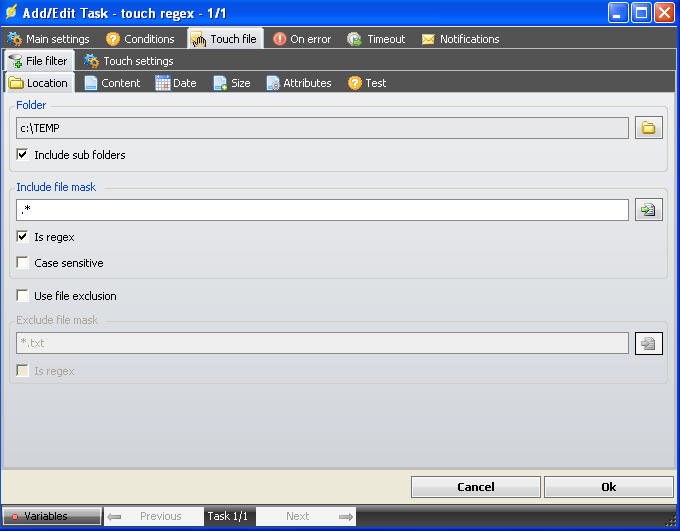
Task: Switch to the Attributes tab
Action: [298, 83]
